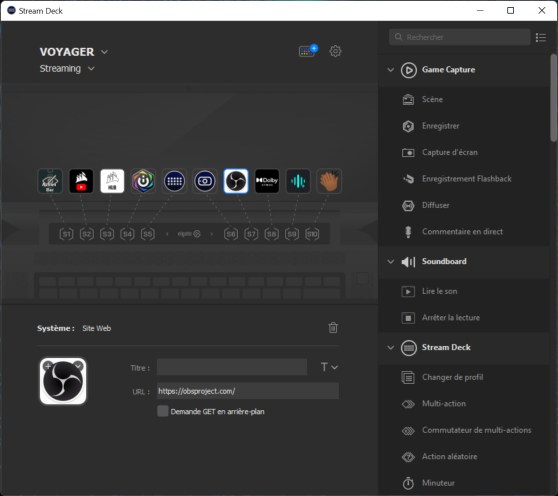
Task: Select the blue dotted grid key icon
Action: coord(174,181)
